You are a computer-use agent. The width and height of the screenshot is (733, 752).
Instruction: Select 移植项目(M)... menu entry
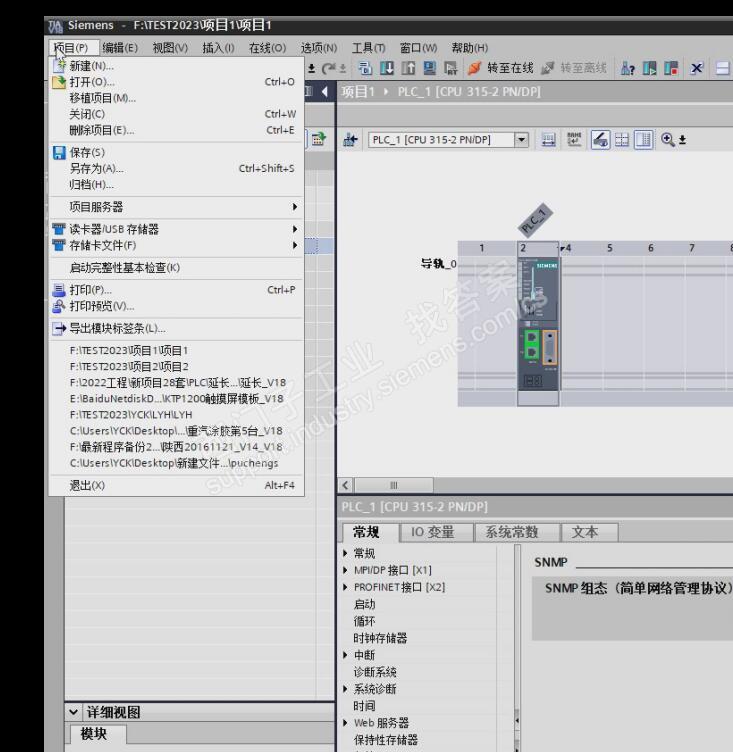(177, 98)
